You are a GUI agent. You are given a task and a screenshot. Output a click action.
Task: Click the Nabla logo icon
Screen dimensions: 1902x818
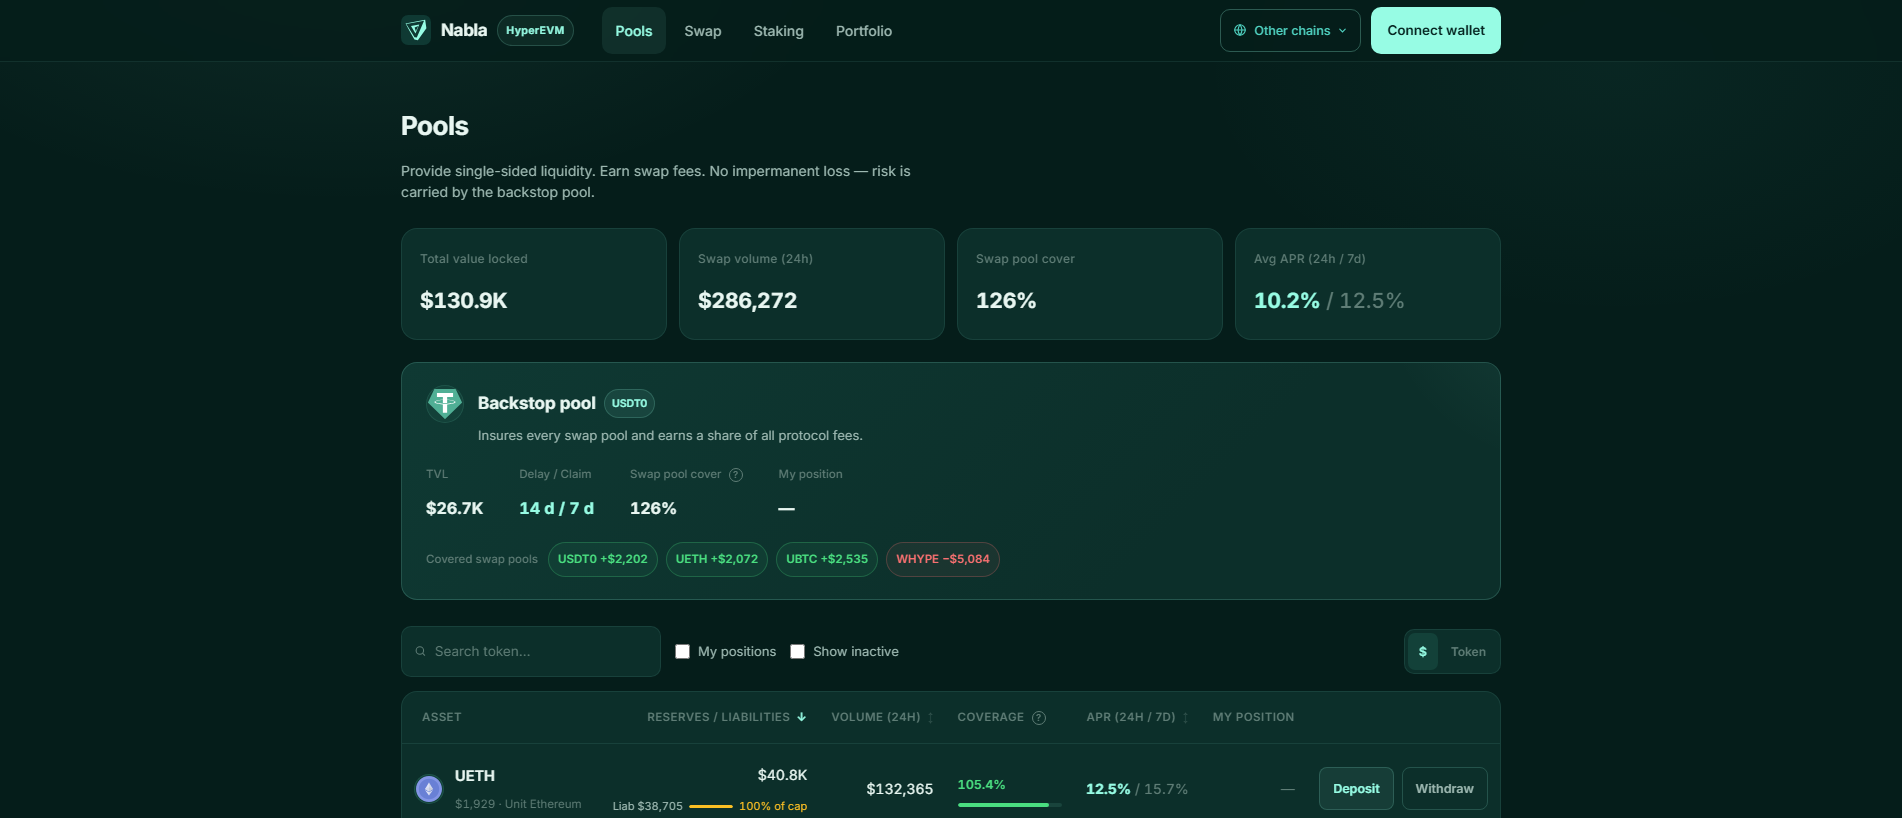click(416, 30)
